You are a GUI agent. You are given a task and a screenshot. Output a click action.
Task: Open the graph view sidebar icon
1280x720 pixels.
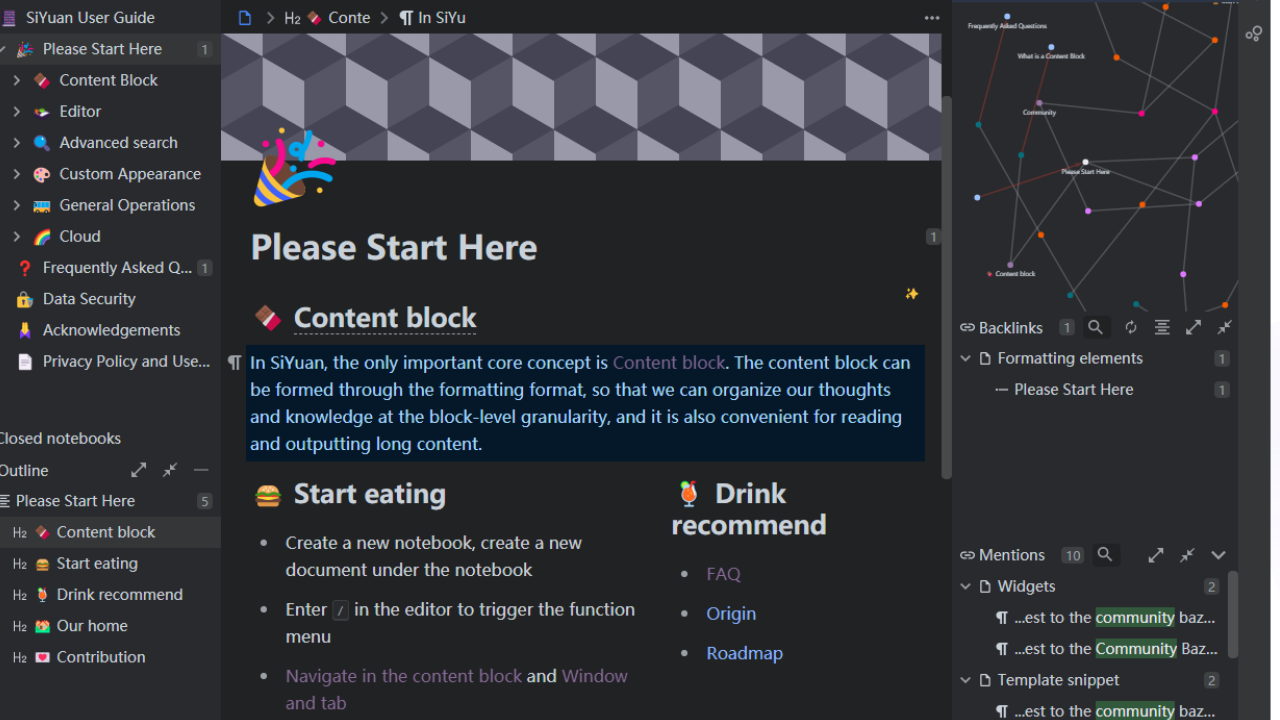coord(1254,34)
